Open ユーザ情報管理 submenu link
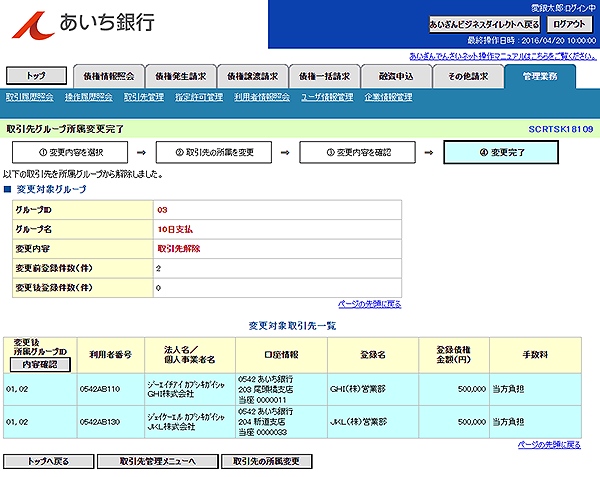Viewport: 600px width, 477px height. coord(327,97)
